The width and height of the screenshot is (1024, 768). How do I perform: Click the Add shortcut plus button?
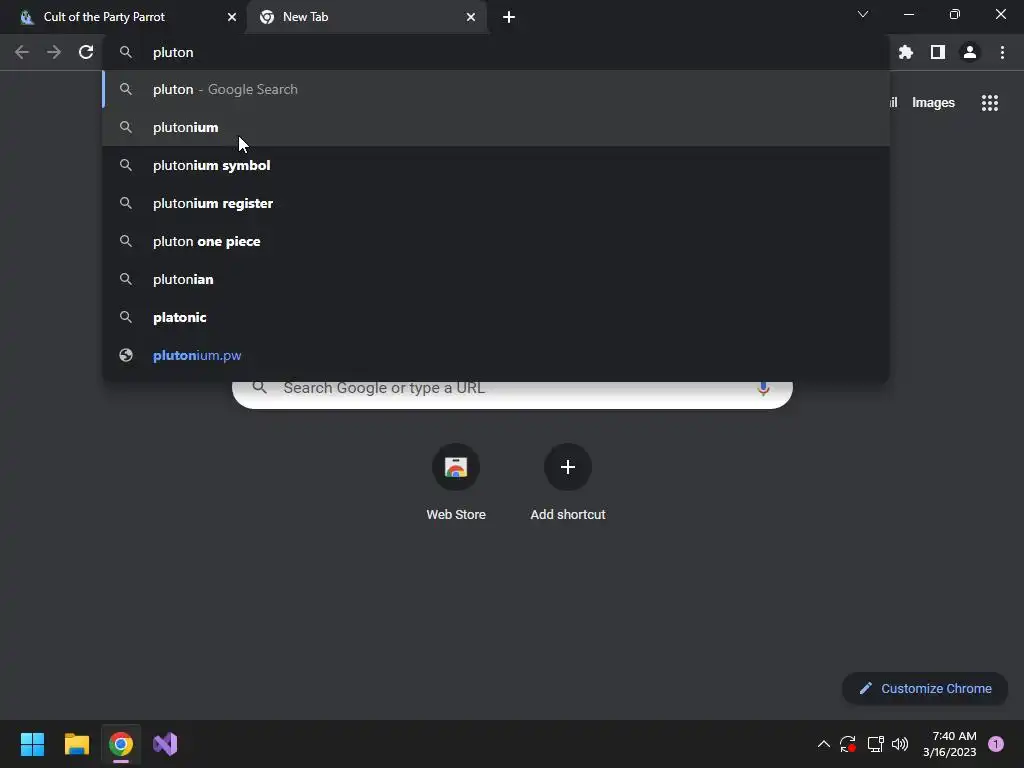[568, 467]
